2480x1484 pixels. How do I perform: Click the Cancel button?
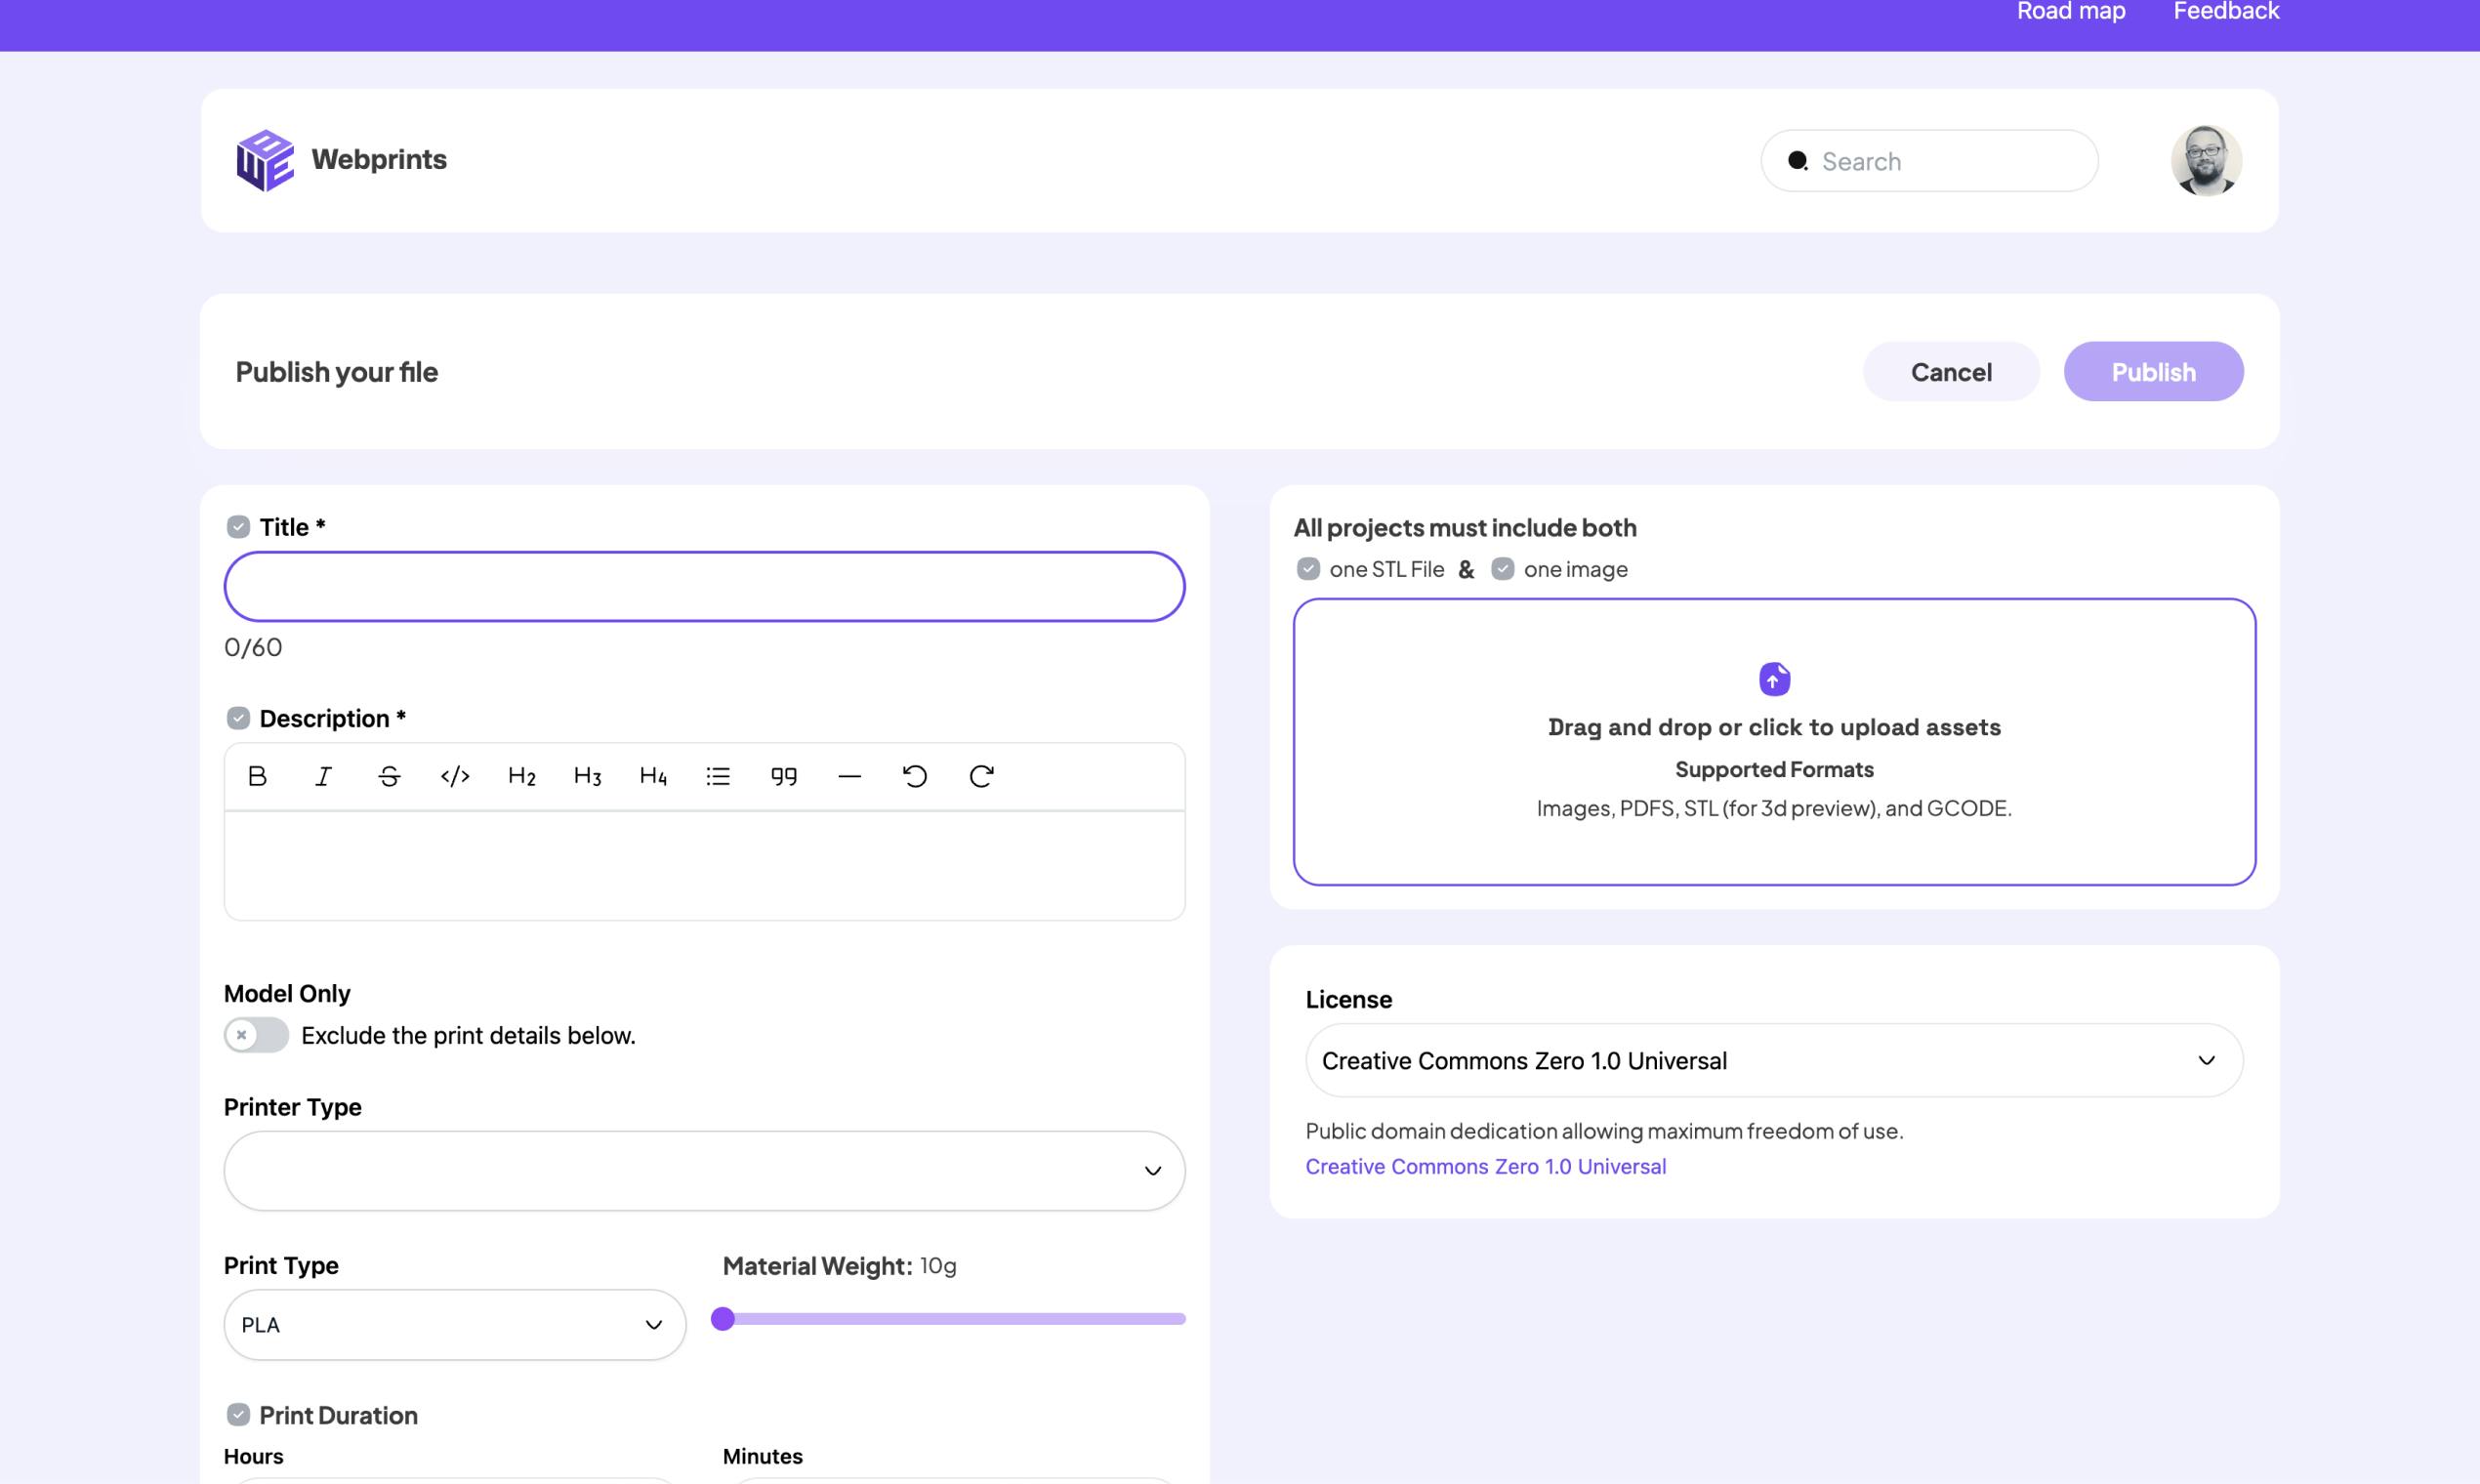pyautogui.click(x=1951, y=372)
